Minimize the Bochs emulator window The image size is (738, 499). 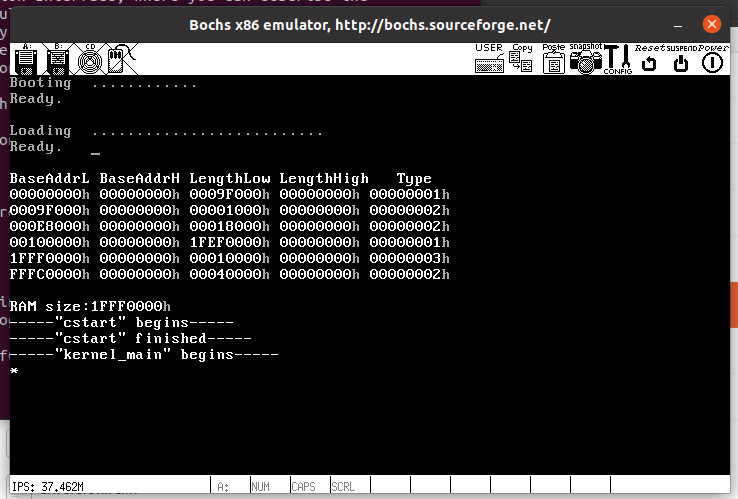click(678, 24)
